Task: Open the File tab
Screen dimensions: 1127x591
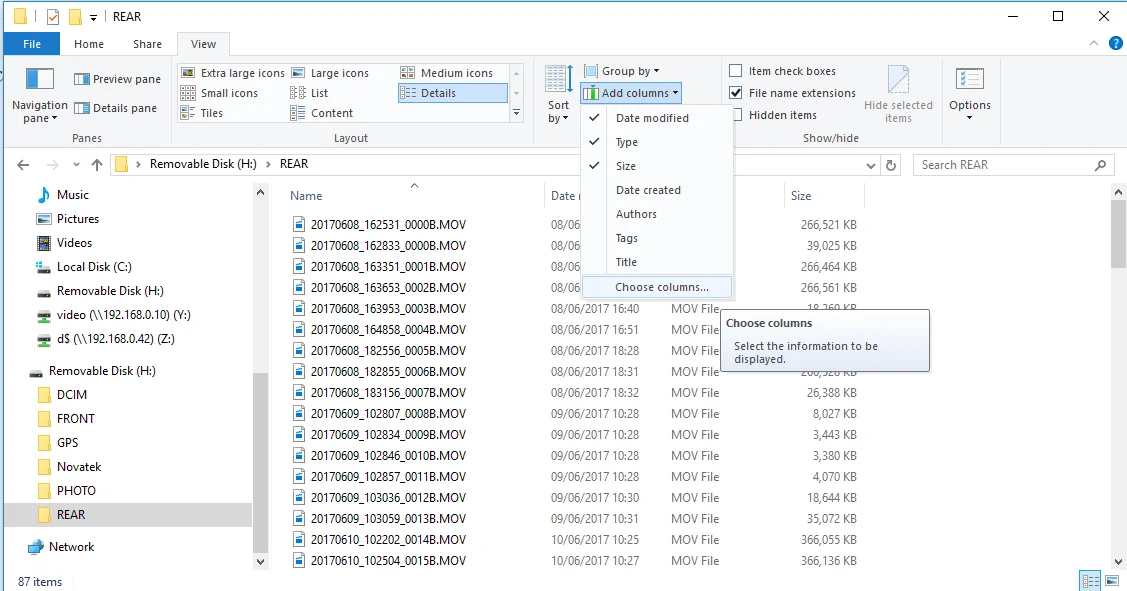Action: coord(32,44)
